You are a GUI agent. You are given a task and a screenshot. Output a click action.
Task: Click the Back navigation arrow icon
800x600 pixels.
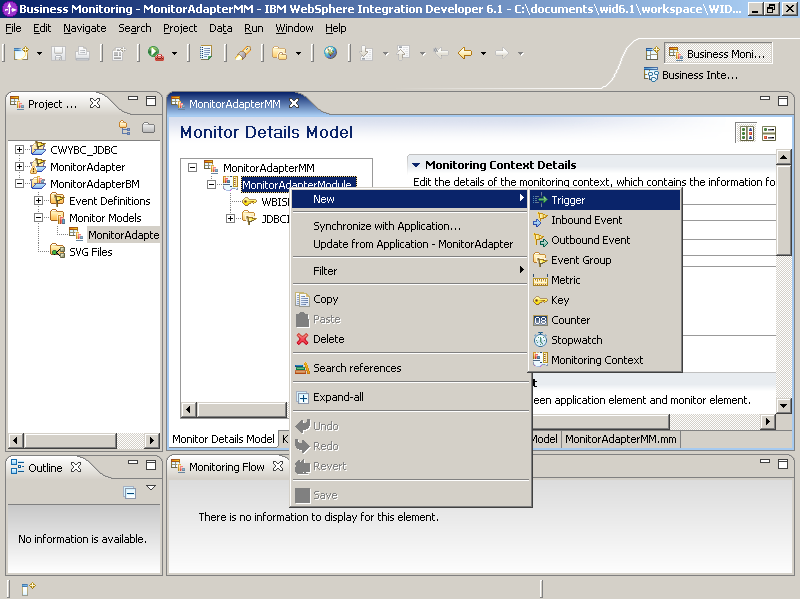click(465, 53)
